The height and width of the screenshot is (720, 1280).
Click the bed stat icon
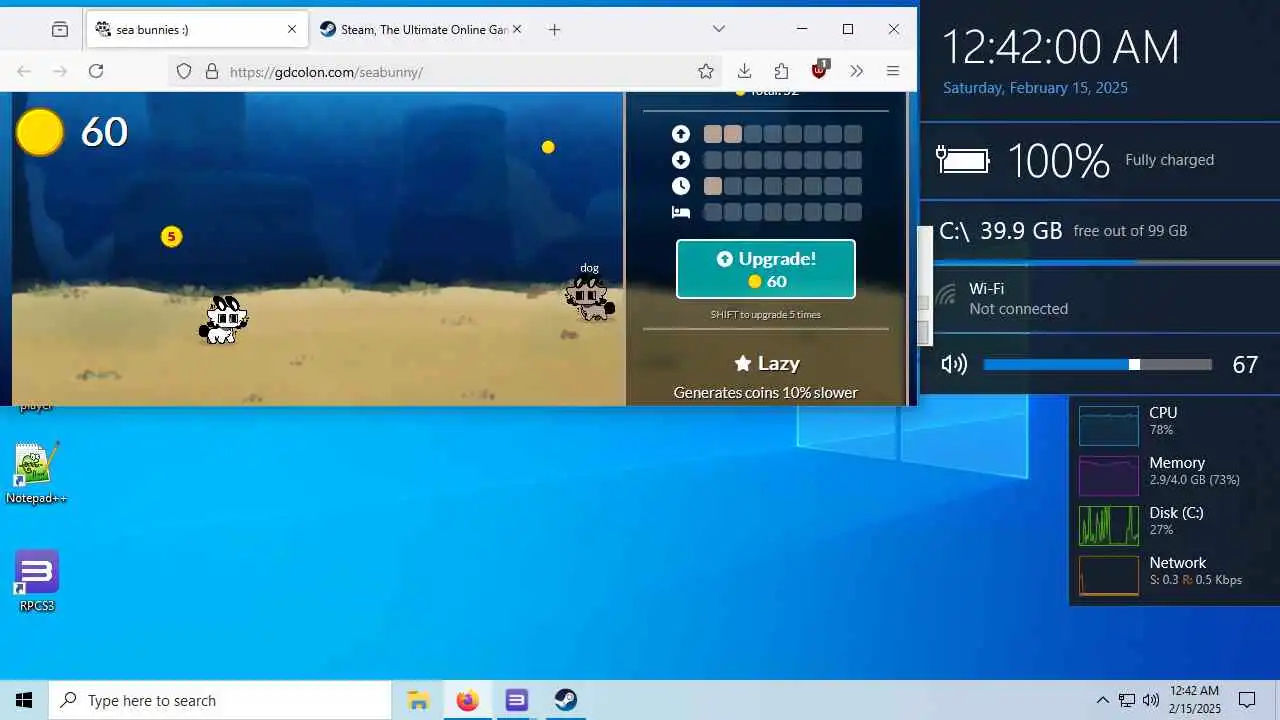click(681, 212)
